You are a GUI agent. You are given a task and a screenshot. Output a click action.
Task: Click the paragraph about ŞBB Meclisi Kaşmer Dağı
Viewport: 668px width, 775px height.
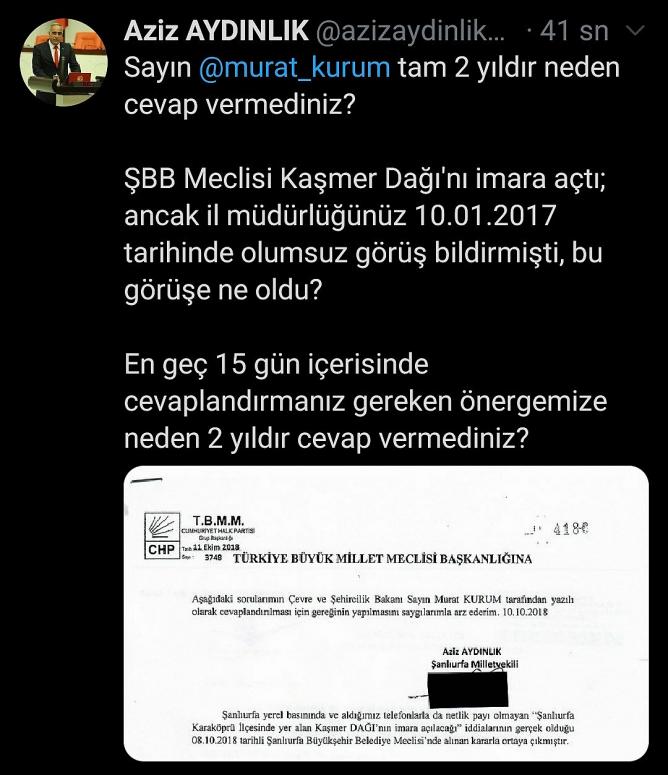(x=365, y=234)
